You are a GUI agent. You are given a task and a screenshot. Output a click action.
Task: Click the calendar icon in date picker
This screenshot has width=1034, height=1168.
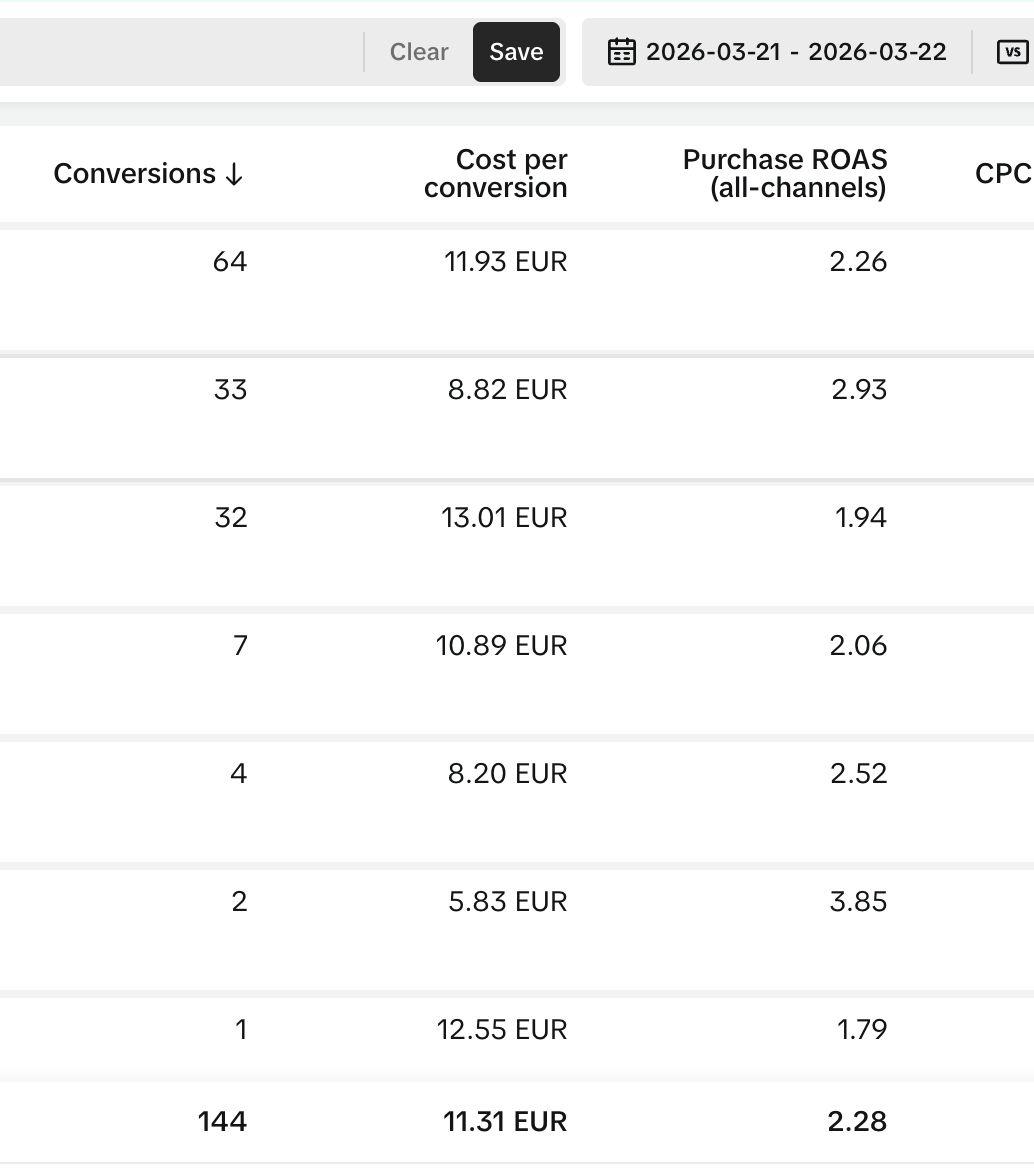[621, 52]
